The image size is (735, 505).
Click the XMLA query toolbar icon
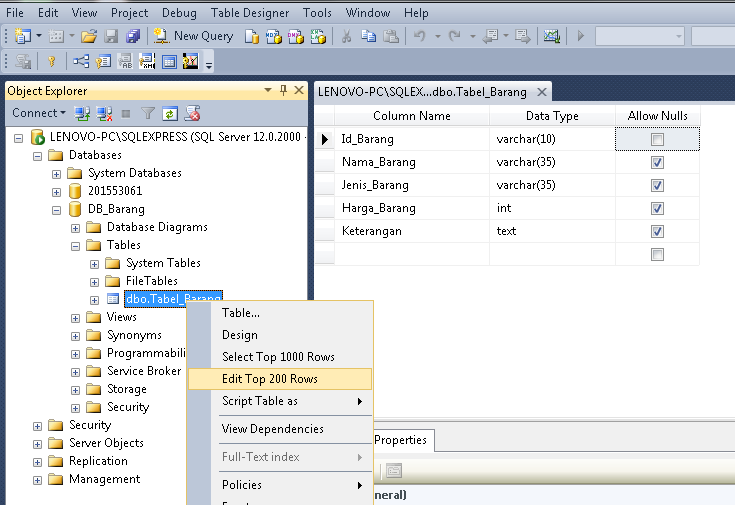[x=318, y=36]
